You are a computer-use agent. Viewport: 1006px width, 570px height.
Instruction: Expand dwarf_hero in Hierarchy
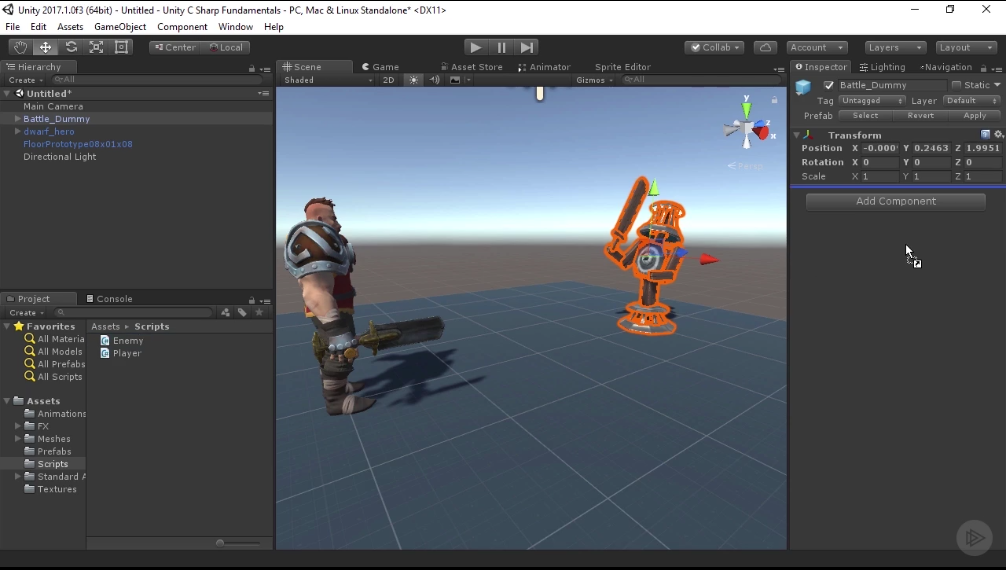coord(17,132)
